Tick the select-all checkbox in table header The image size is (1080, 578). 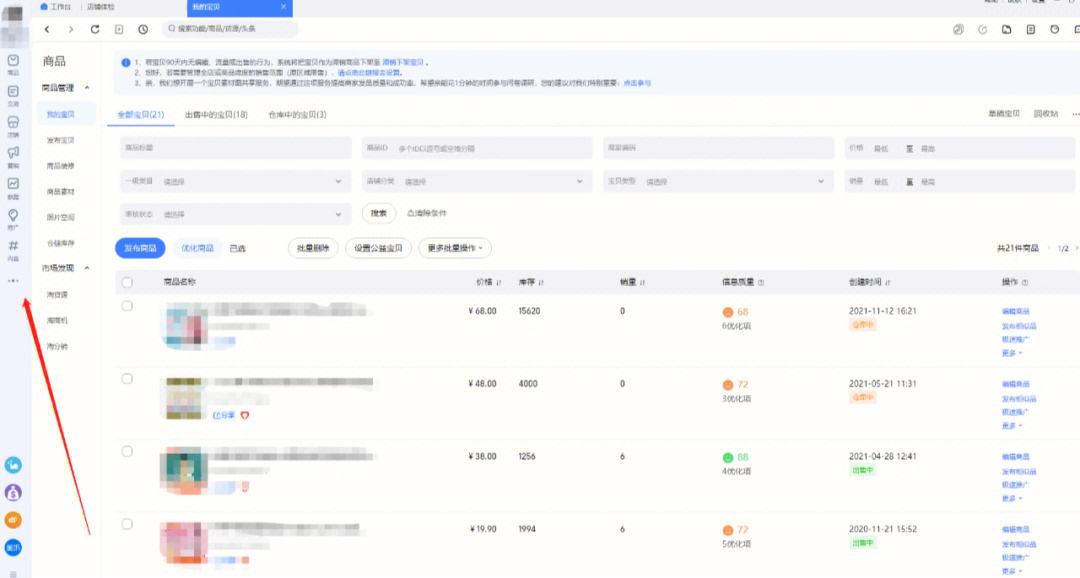click(127, 283)
